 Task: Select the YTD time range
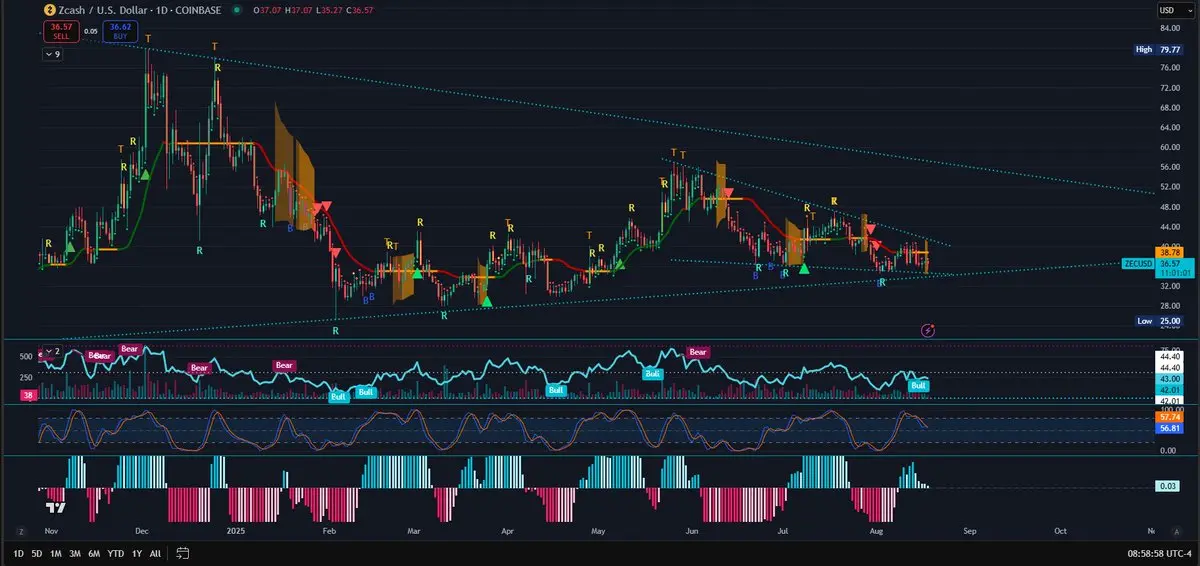[115, 553]
